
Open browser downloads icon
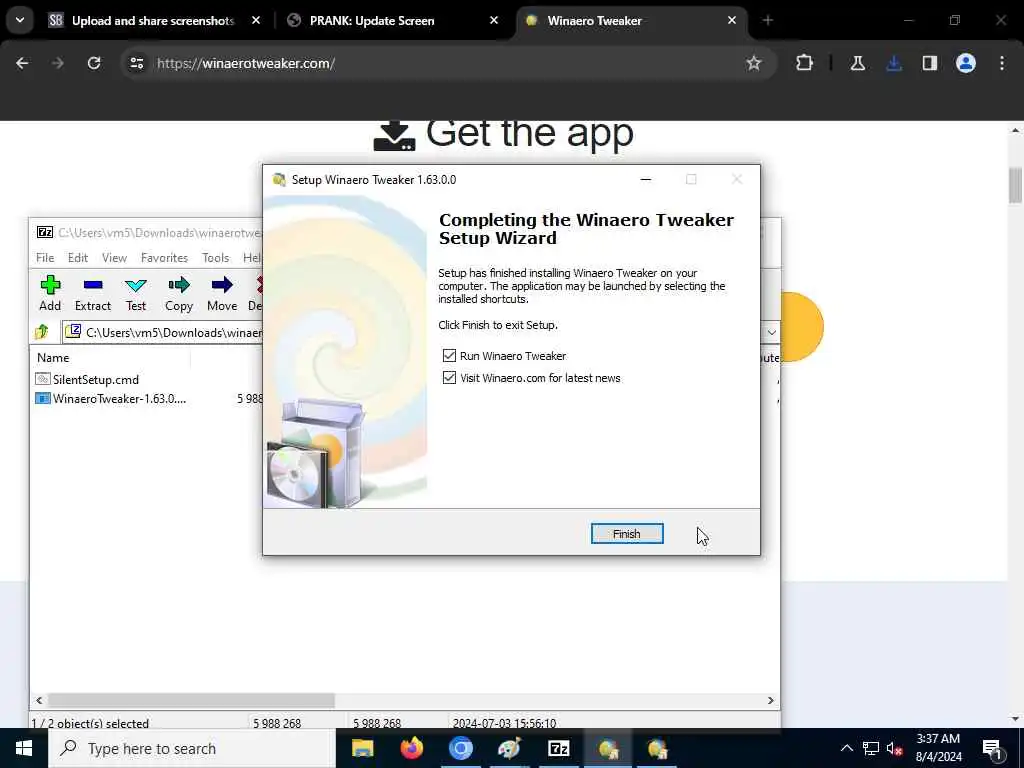click(x=894, y=63)
